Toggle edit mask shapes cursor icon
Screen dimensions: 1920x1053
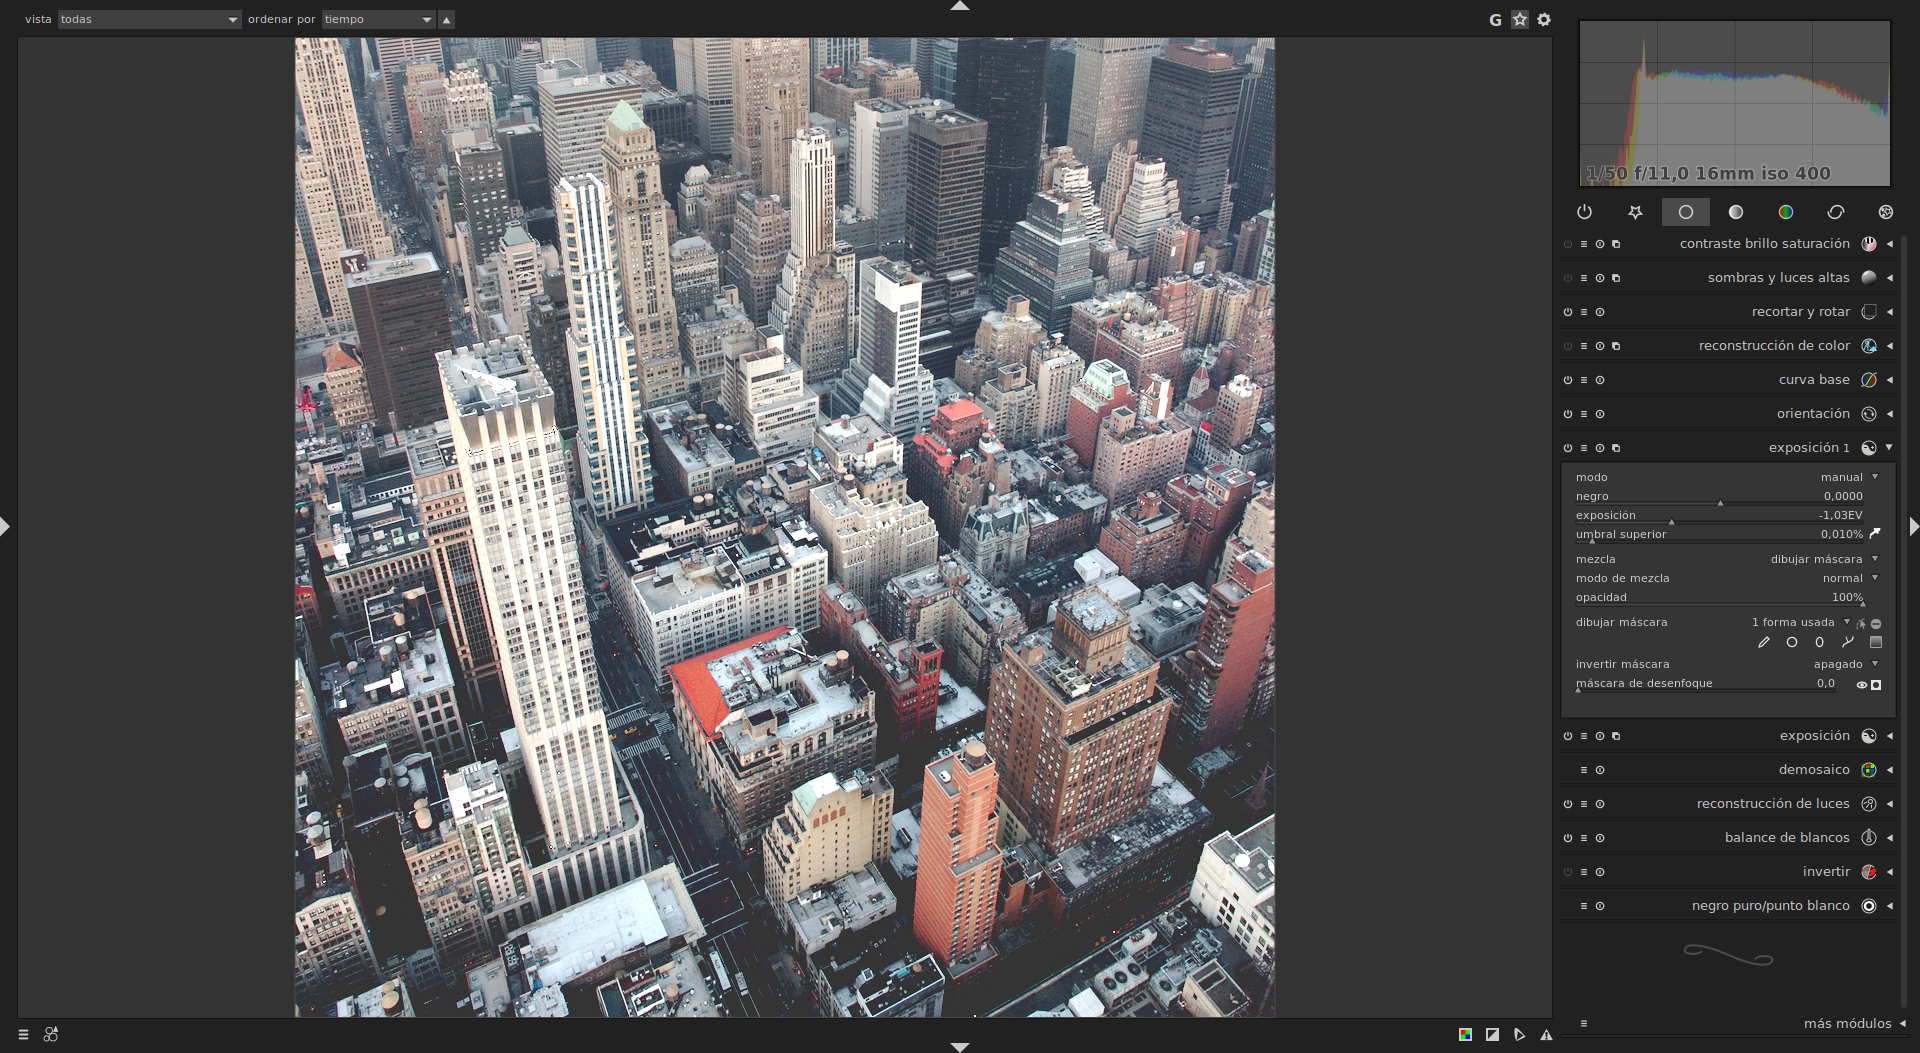1861,623
